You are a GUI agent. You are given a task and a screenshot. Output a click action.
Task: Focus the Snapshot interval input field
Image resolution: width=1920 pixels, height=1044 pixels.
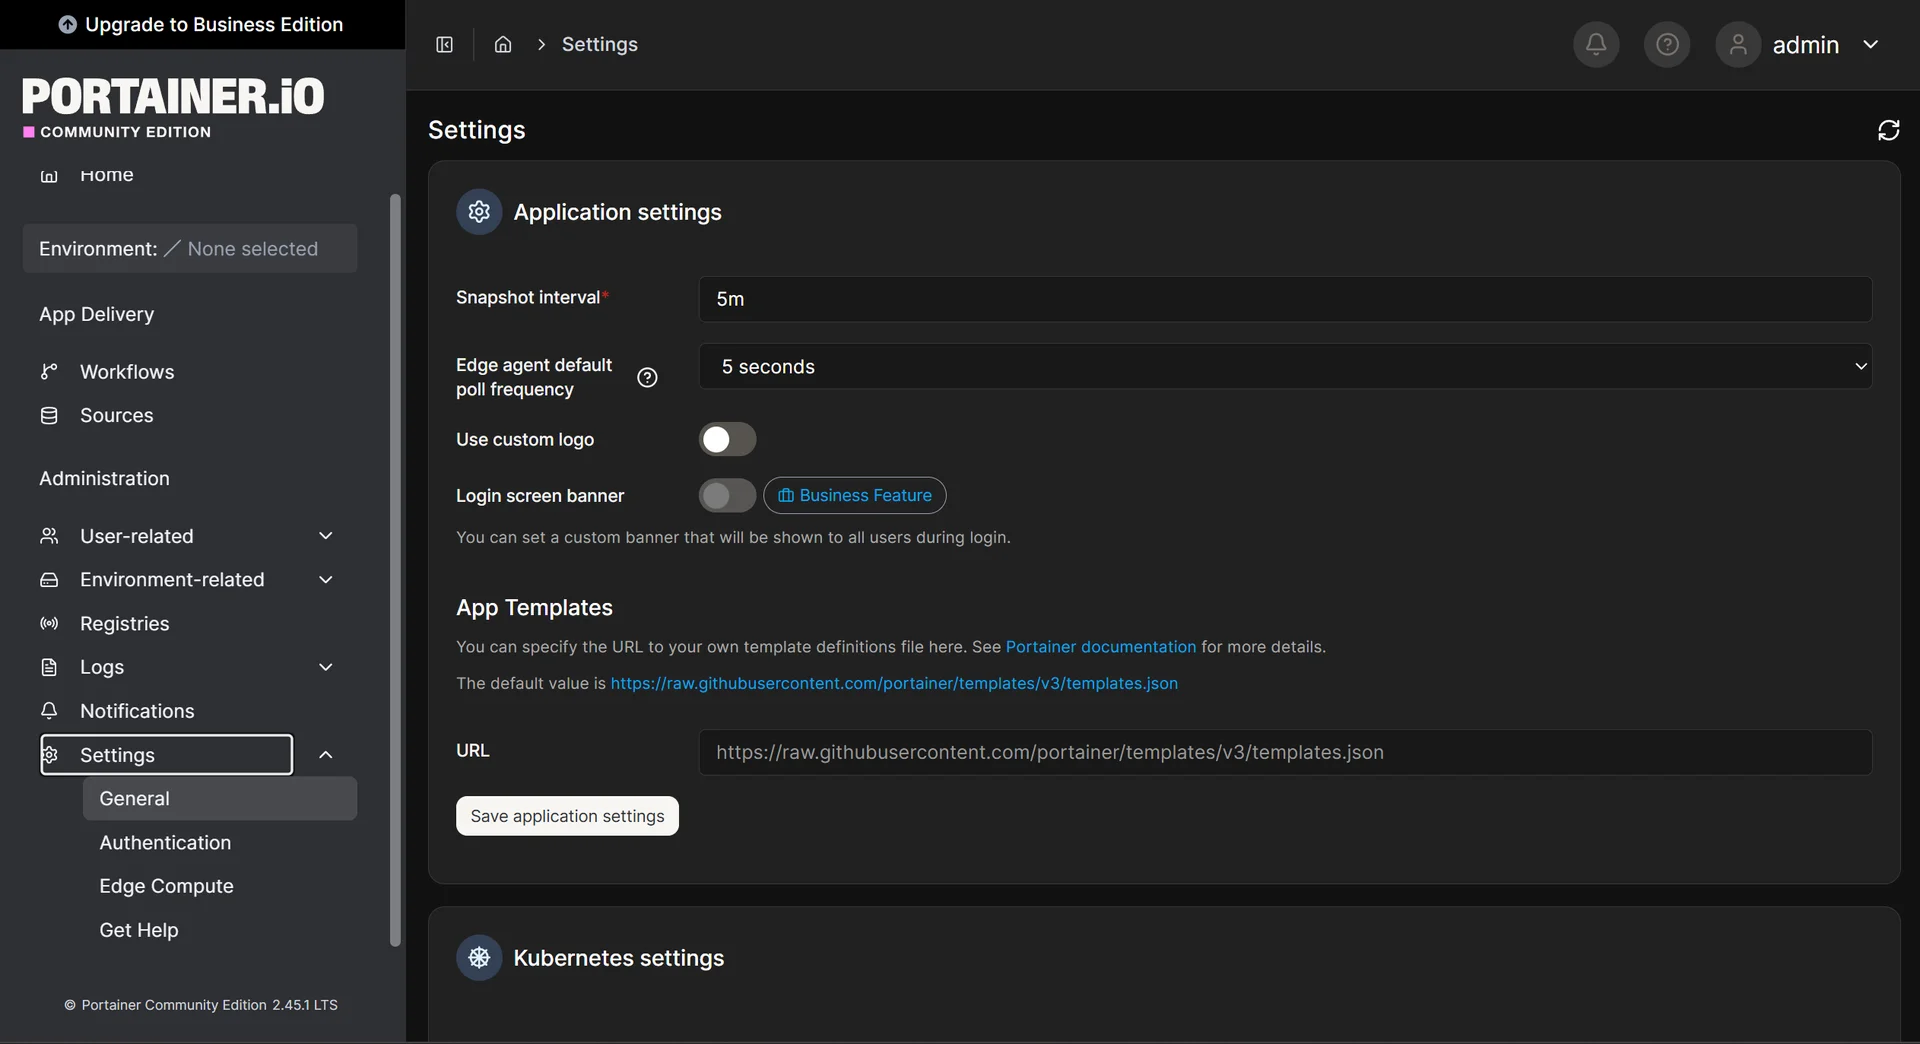pos(1285,299)
